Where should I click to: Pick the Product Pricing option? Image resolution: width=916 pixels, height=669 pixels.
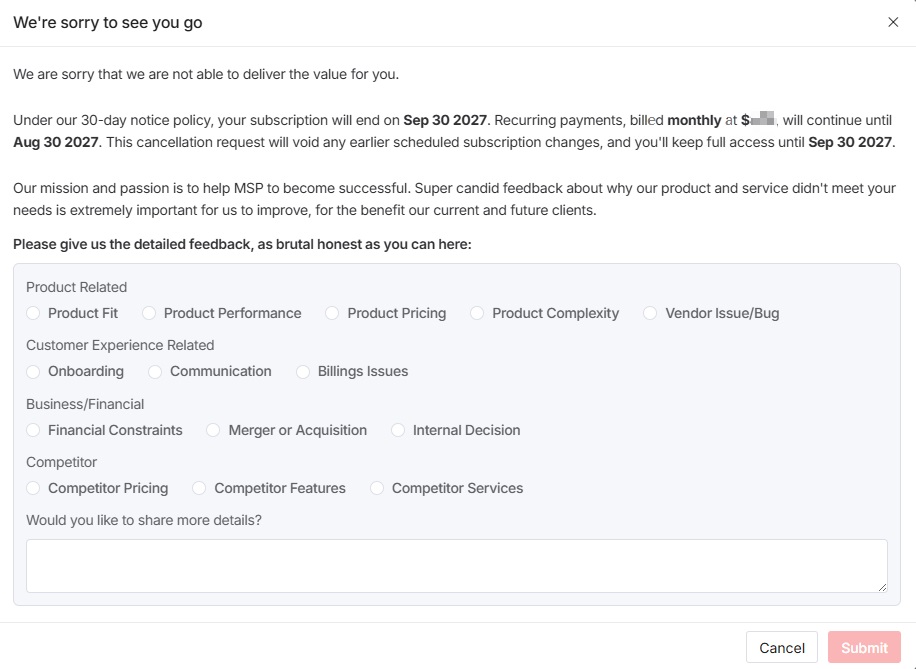332,313
